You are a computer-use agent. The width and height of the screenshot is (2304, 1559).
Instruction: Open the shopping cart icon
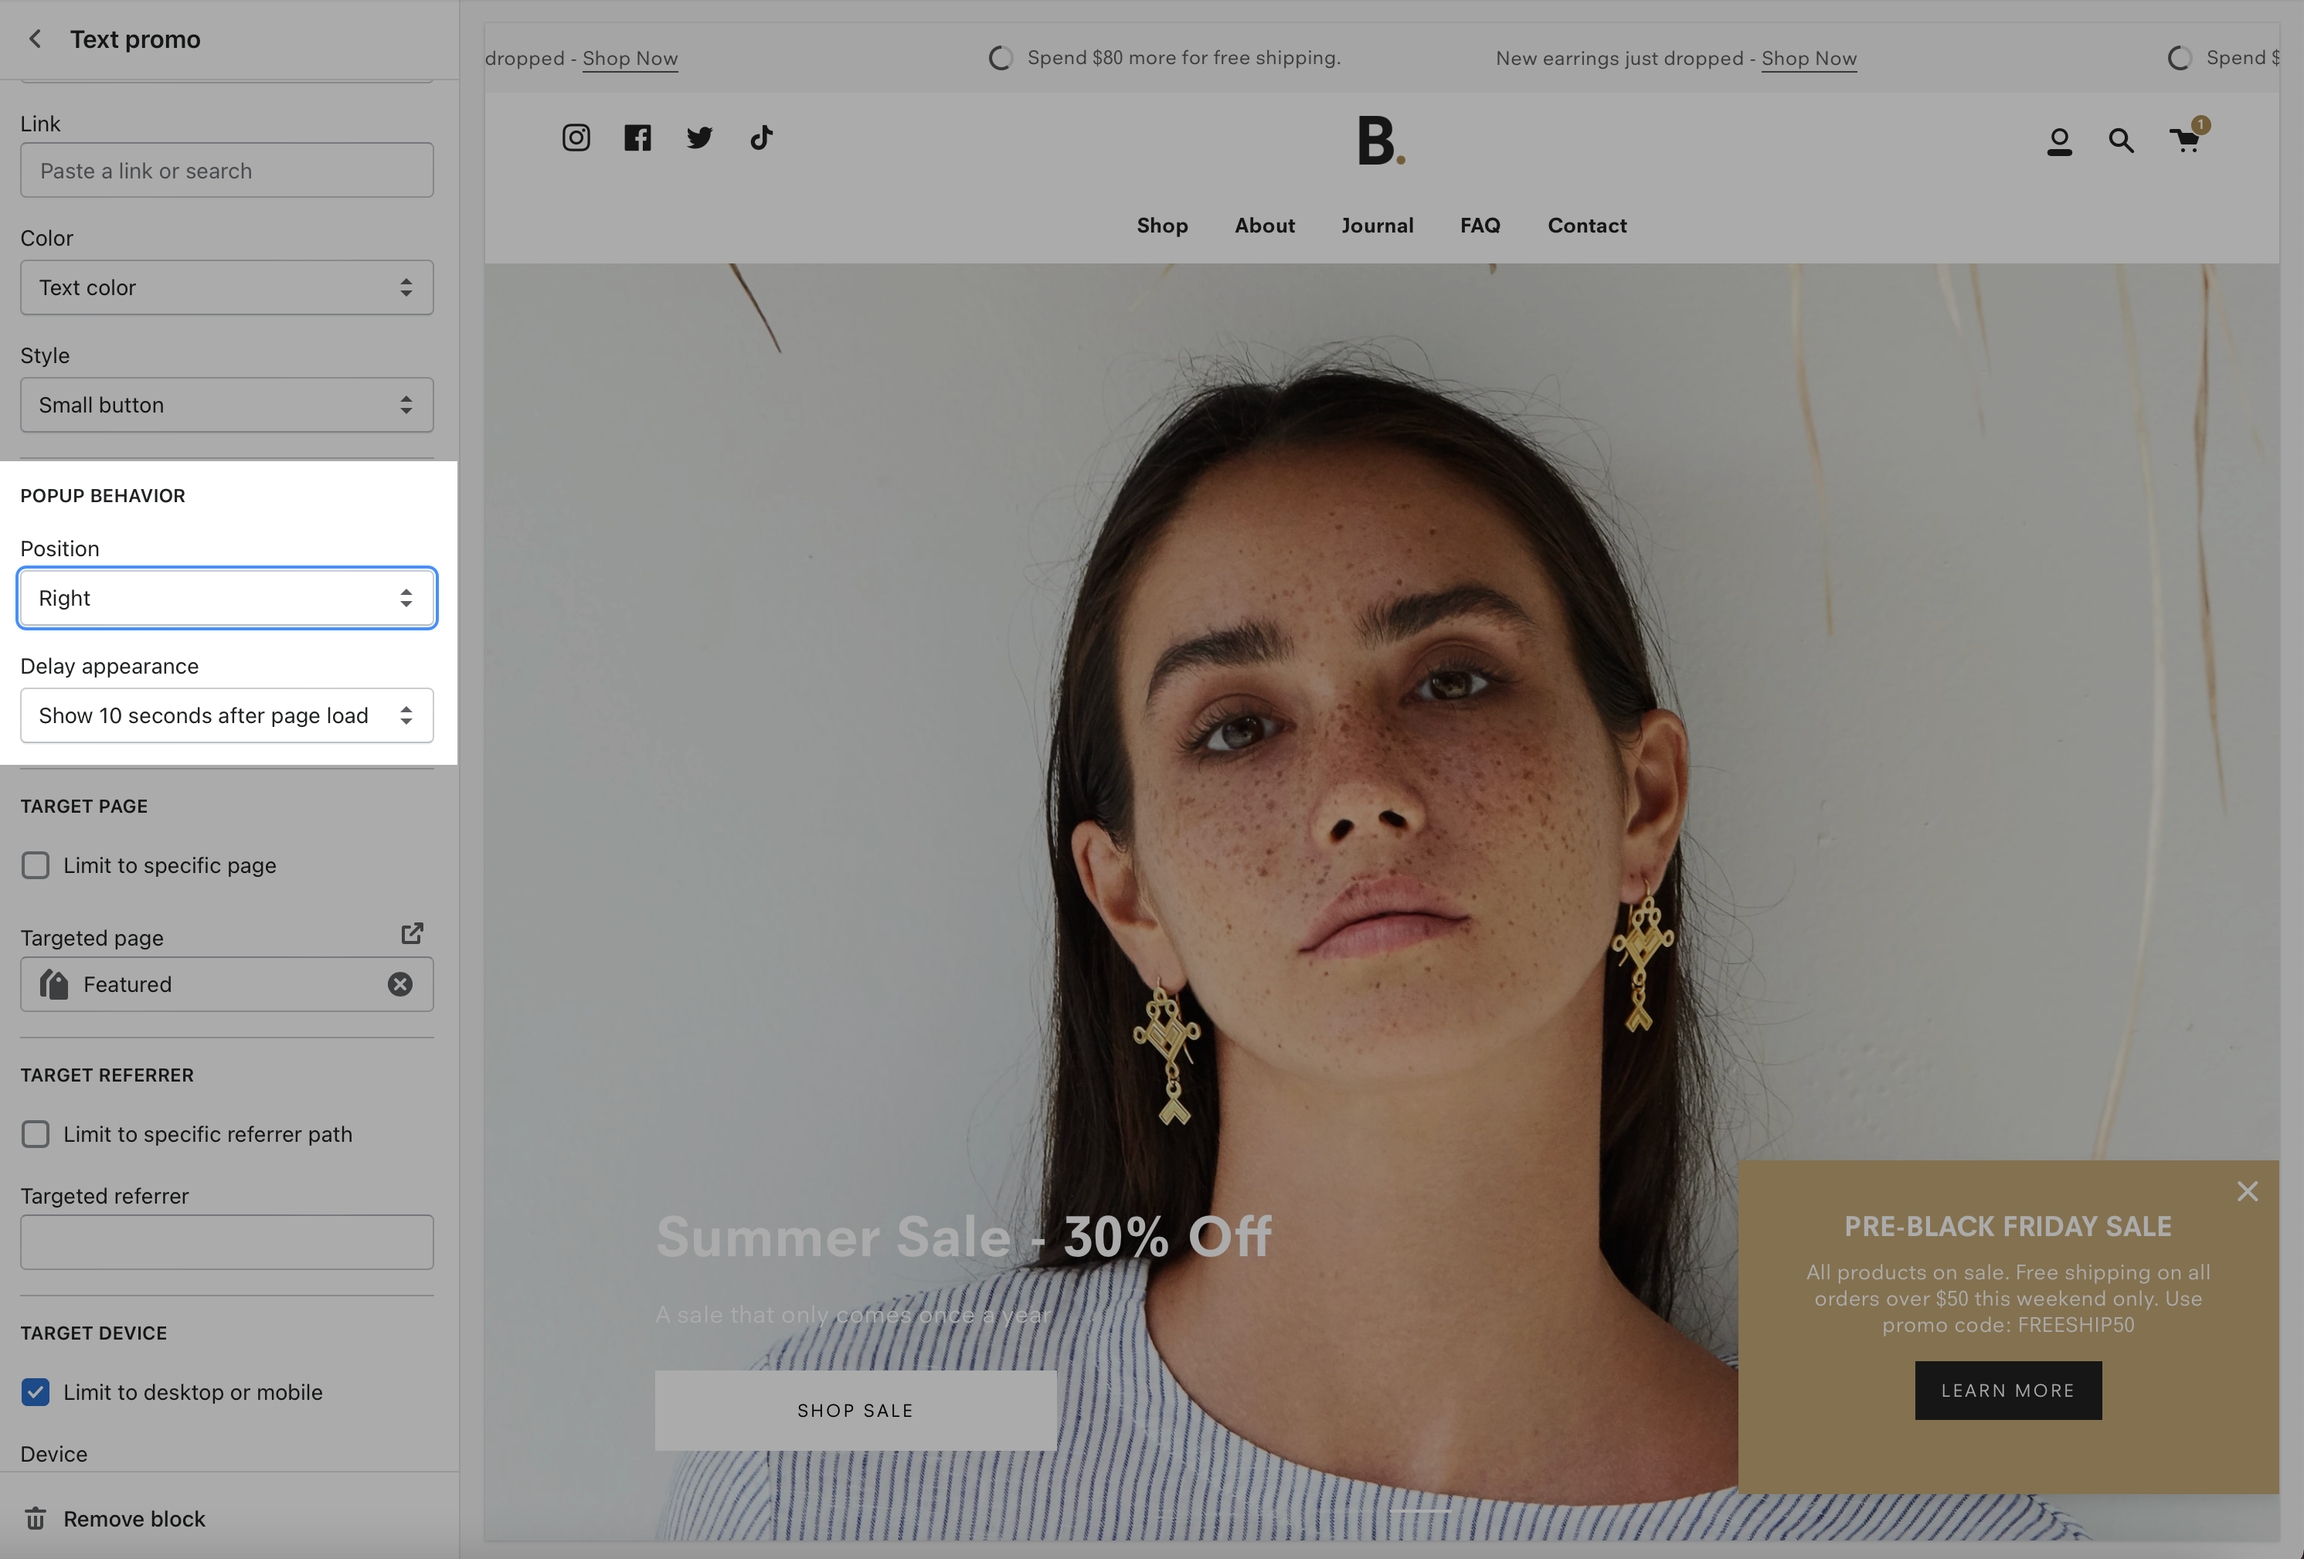point(2185,140)
